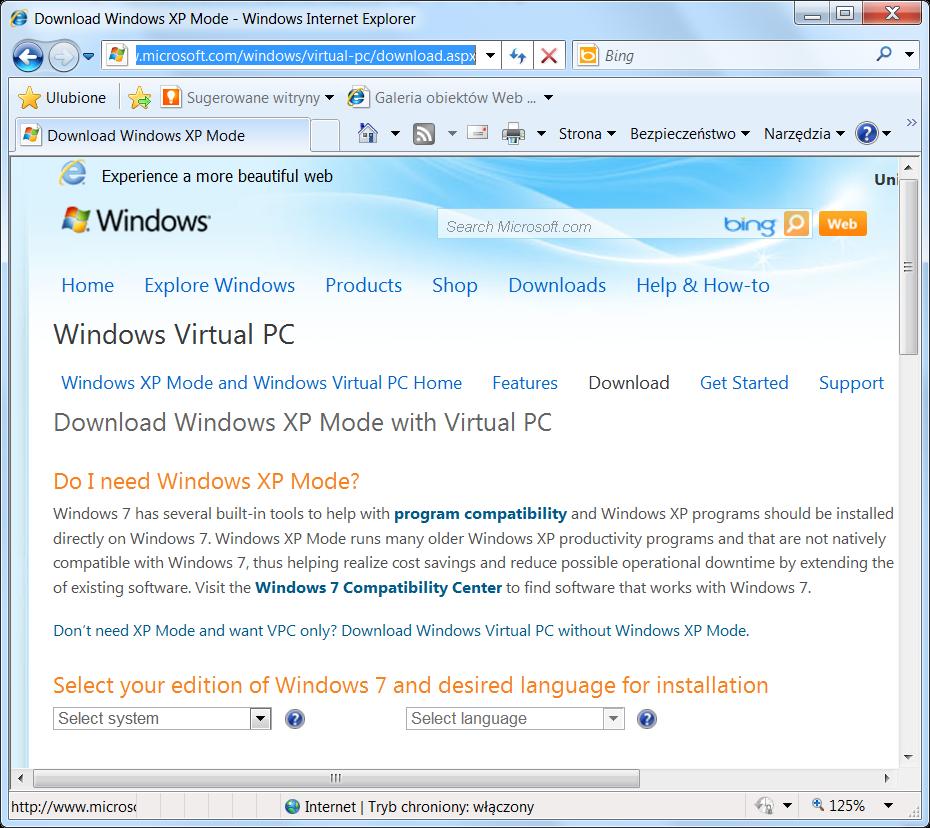Screen dimensions: 930x828
Task: Go back using the Back arrow button
Action: tap(27, 56)
